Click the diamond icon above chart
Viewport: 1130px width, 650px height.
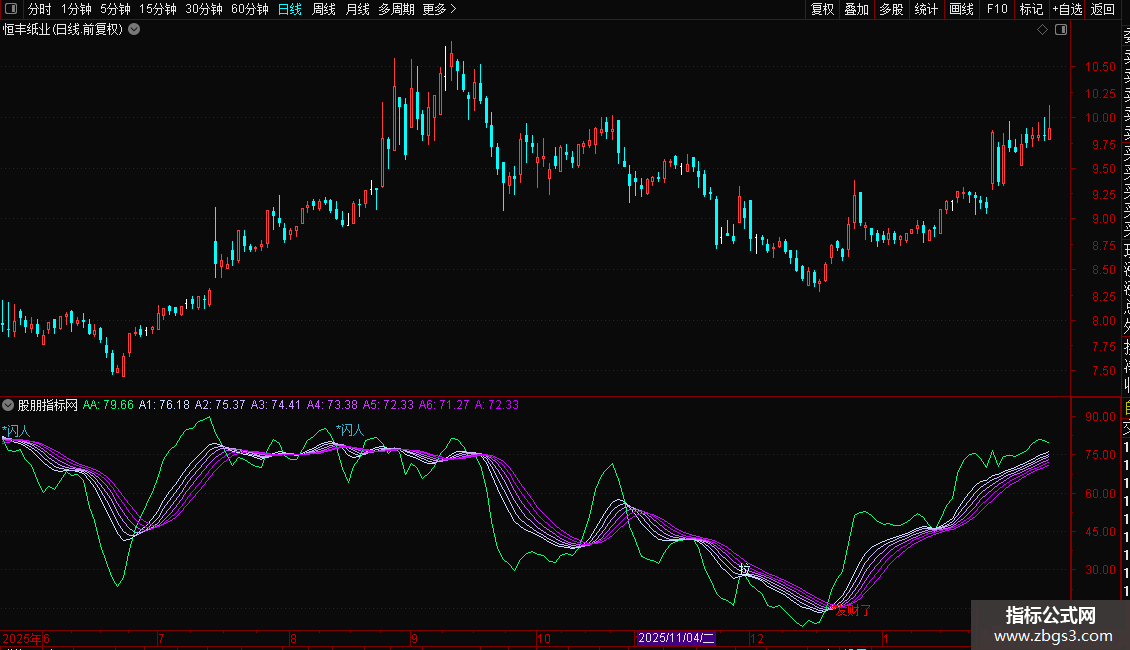[1042, 30]
